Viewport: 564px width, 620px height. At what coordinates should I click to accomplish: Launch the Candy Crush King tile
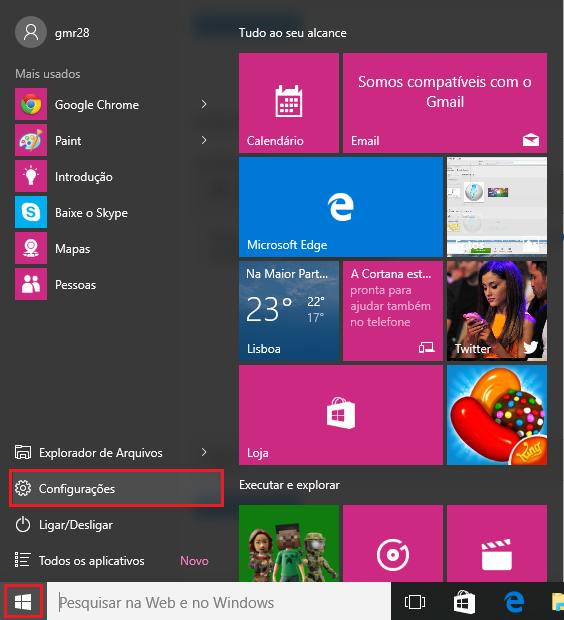coord(497,415)
